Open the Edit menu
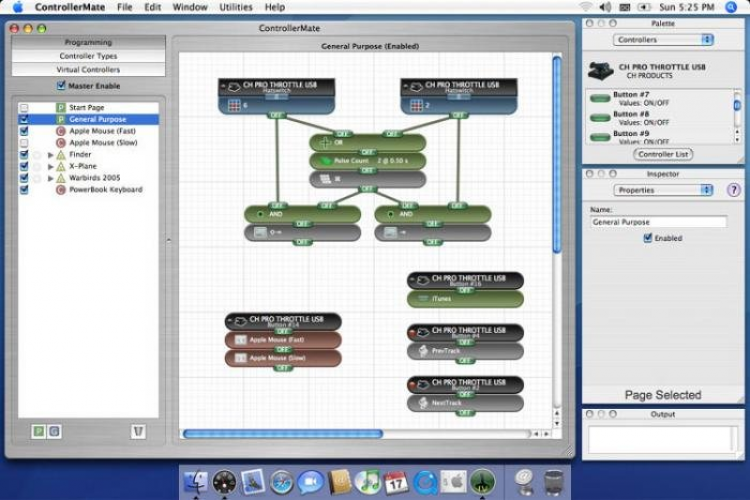750x500 pixels. click(x=153, y=7)
